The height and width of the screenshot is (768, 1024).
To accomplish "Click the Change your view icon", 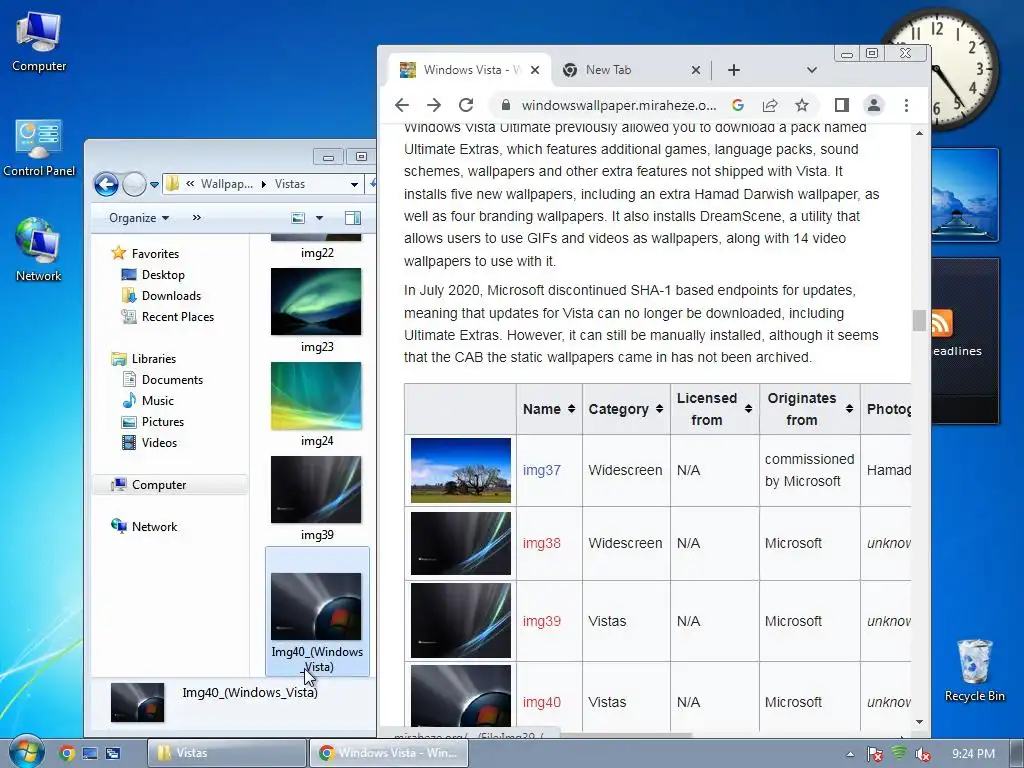I will (298, 217).
